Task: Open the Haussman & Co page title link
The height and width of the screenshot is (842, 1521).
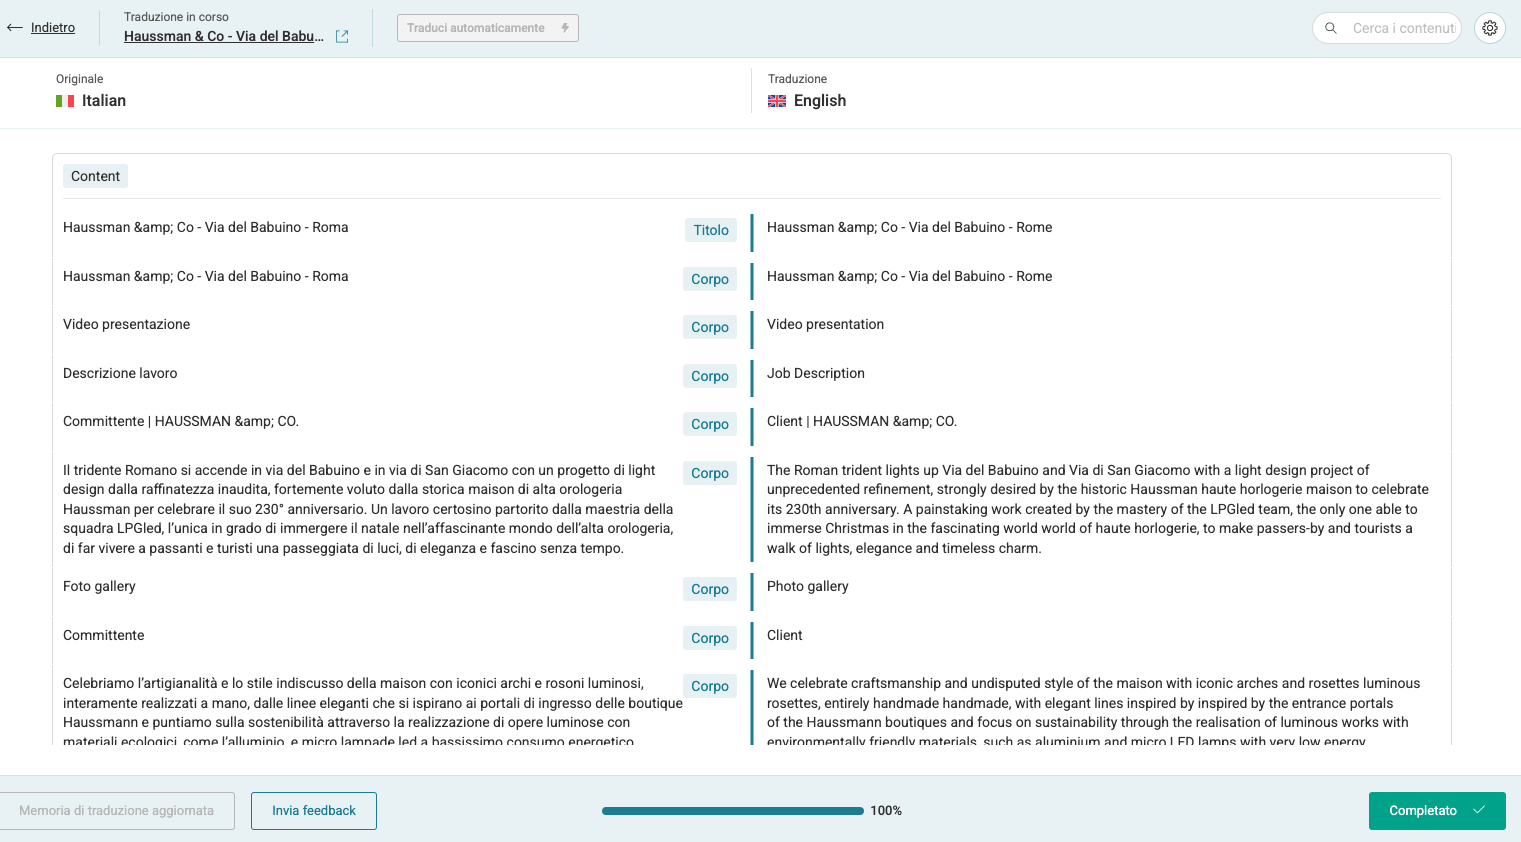Action: pyautogui.click(x=224, y=36)
